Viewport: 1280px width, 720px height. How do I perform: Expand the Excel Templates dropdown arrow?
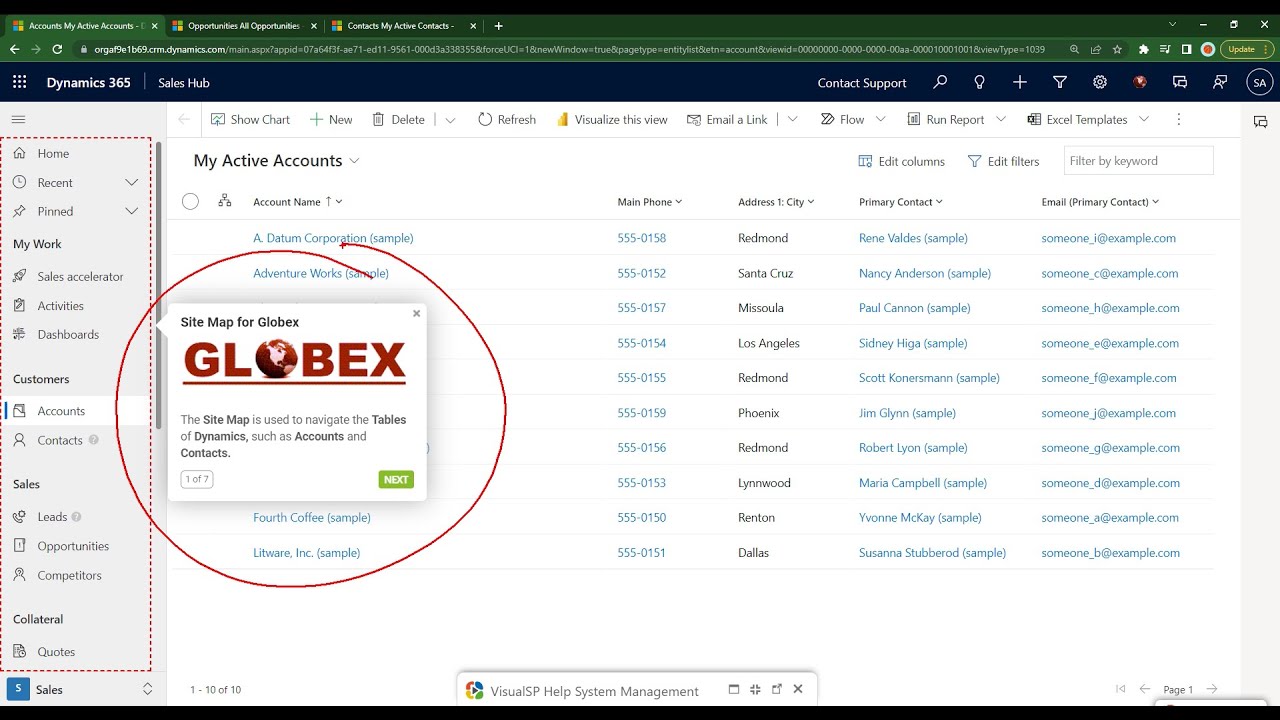coord(1144,119)
